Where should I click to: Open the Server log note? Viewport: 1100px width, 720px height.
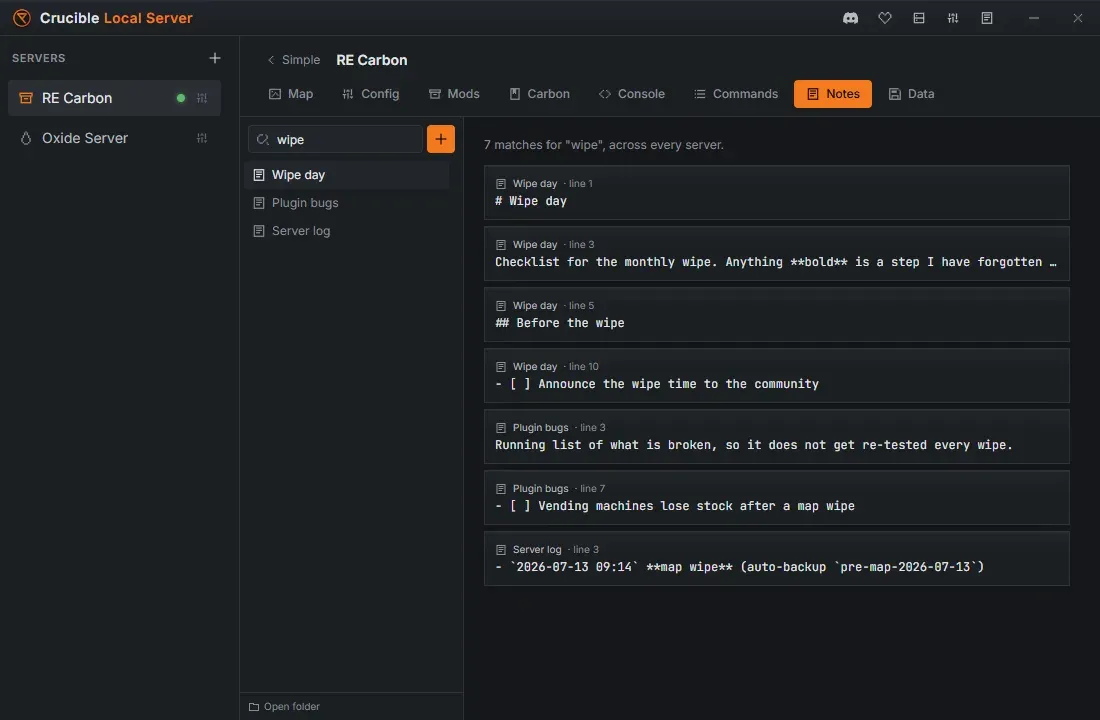pyautogui.click(x=347, y=231)
